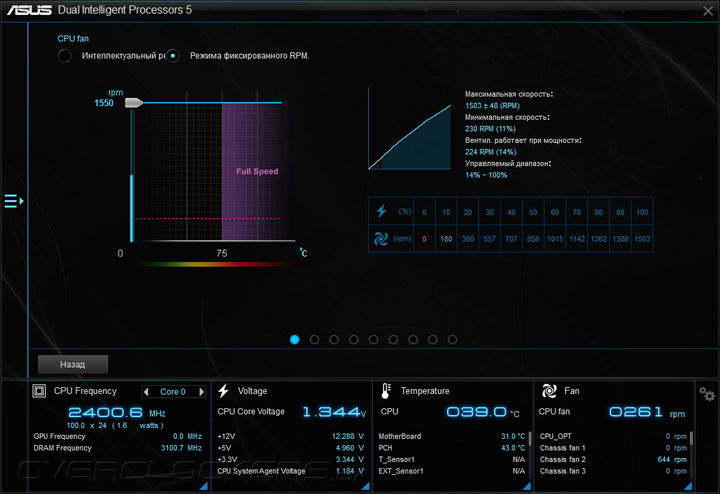
Task: Click the fan rpm icon in table
Action: (381, 239)
